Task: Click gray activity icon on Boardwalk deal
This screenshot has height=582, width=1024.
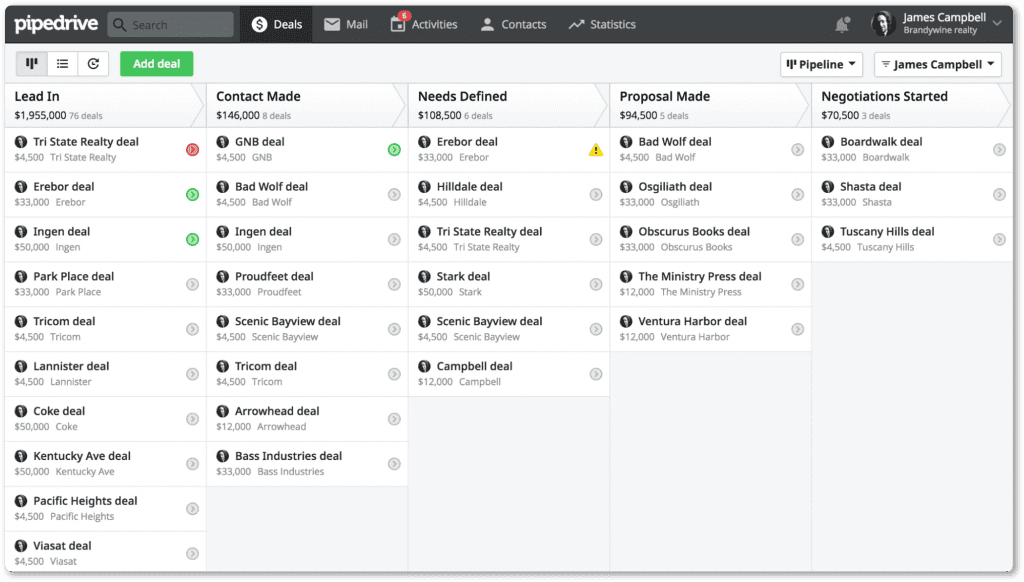Action: [999, 150]
